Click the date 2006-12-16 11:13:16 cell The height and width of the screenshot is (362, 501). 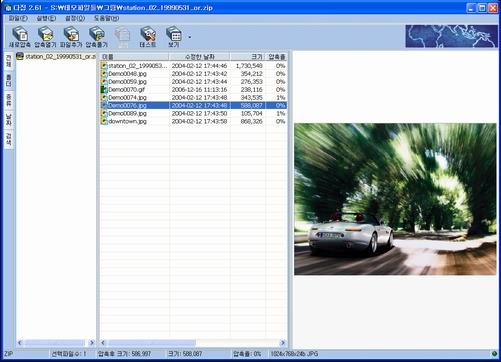[199, 90]
